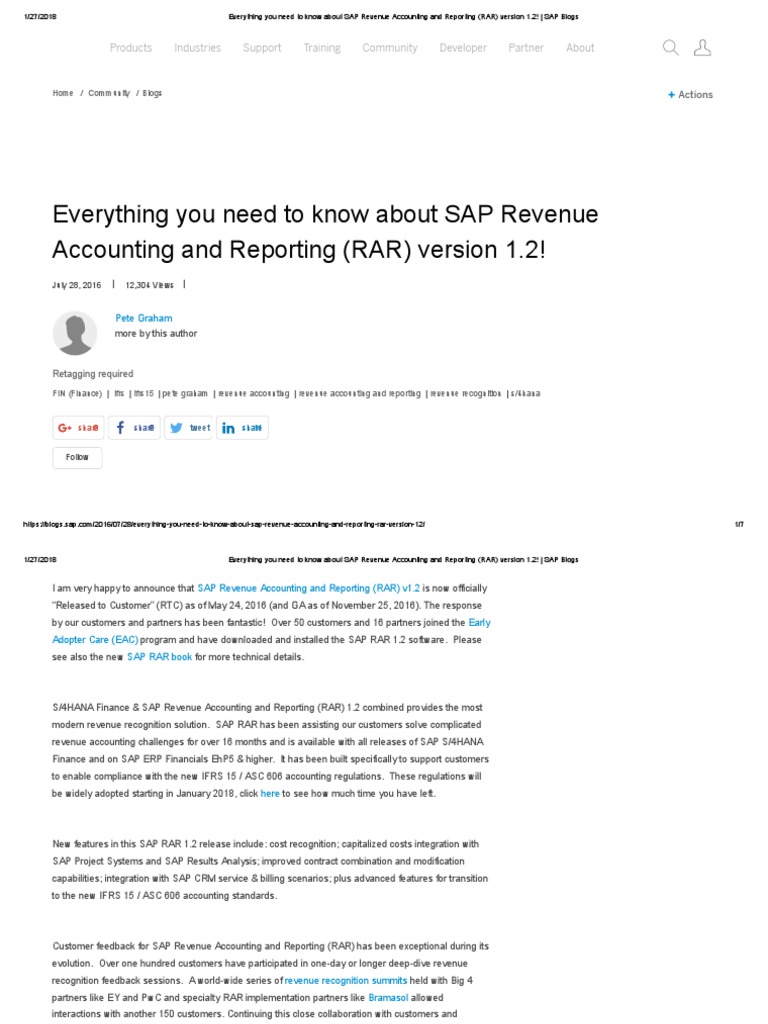Open the Training menu
The height and width of the screenshot is (1024, 768).
[322, 48]
